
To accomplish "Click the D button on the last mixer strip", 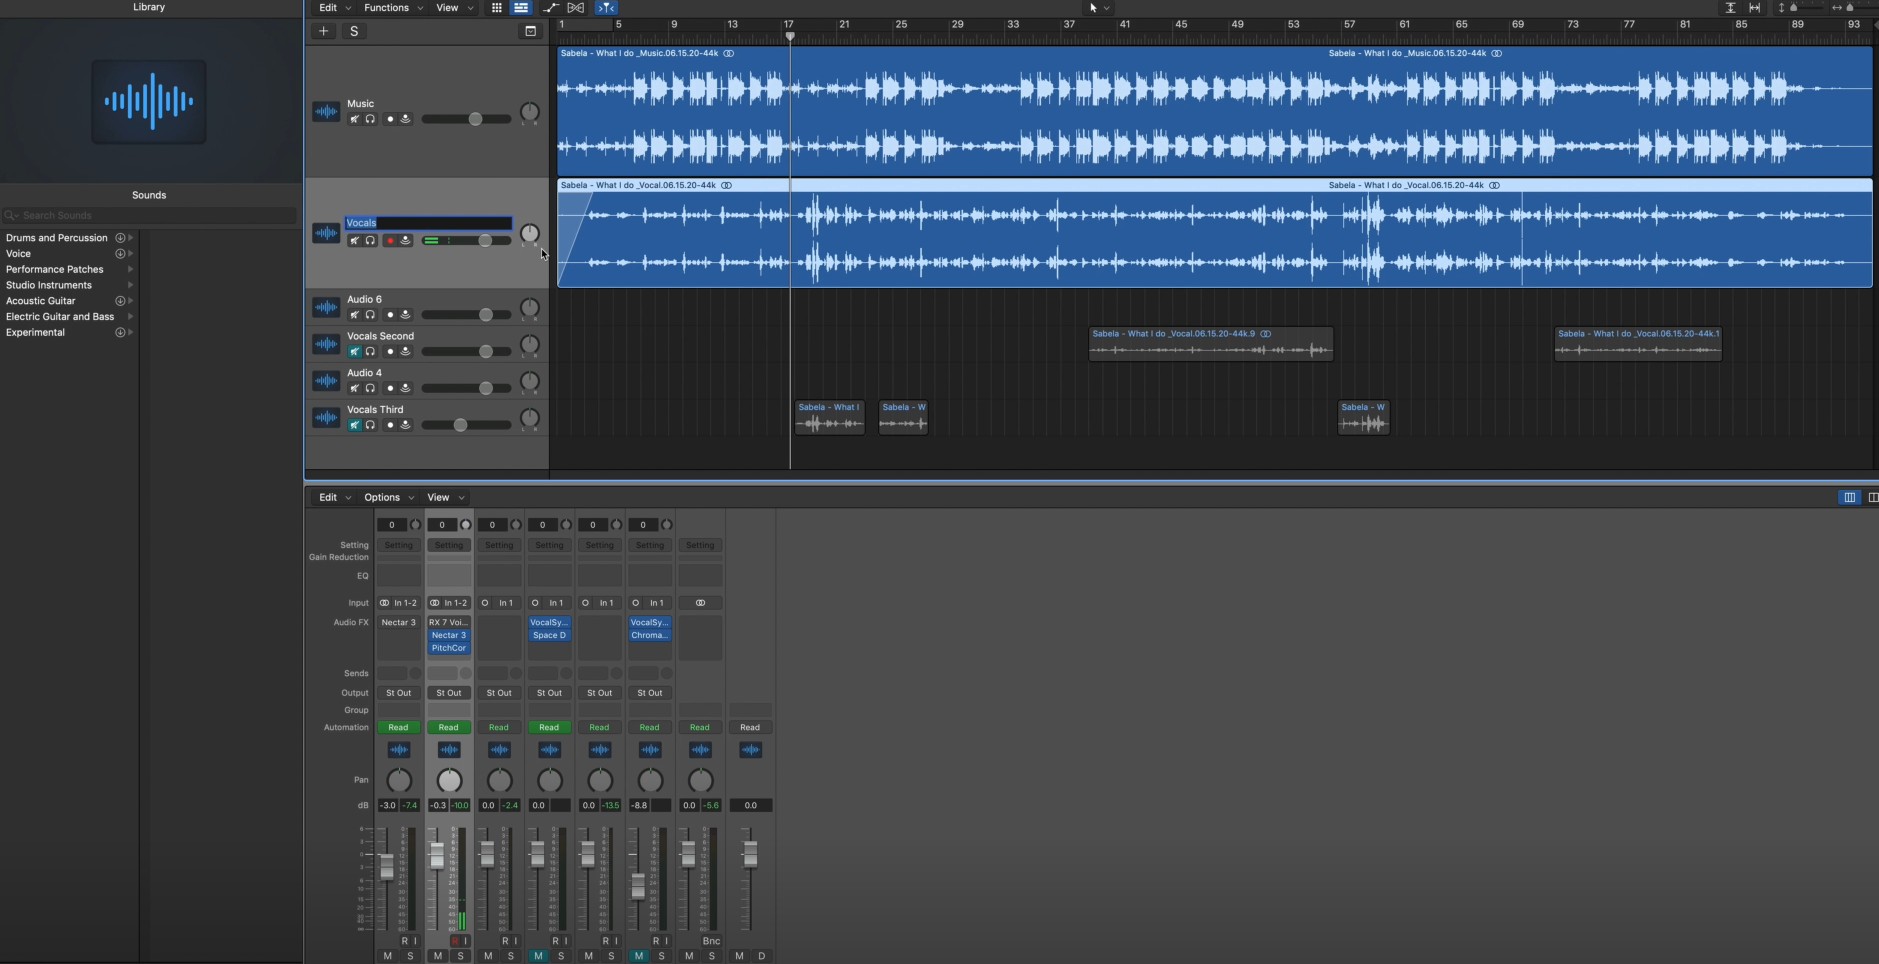I will (762, 956).
